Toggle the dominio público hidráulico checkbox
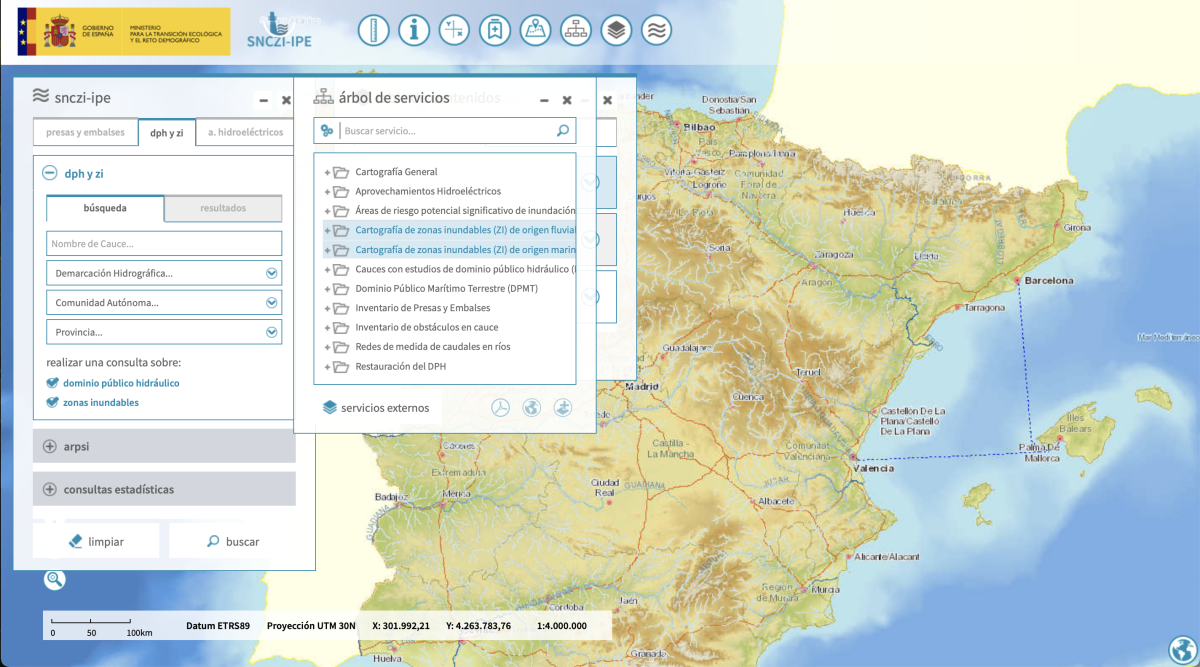The width and height of the screenshot is (1200, 667). pos(53,383)
